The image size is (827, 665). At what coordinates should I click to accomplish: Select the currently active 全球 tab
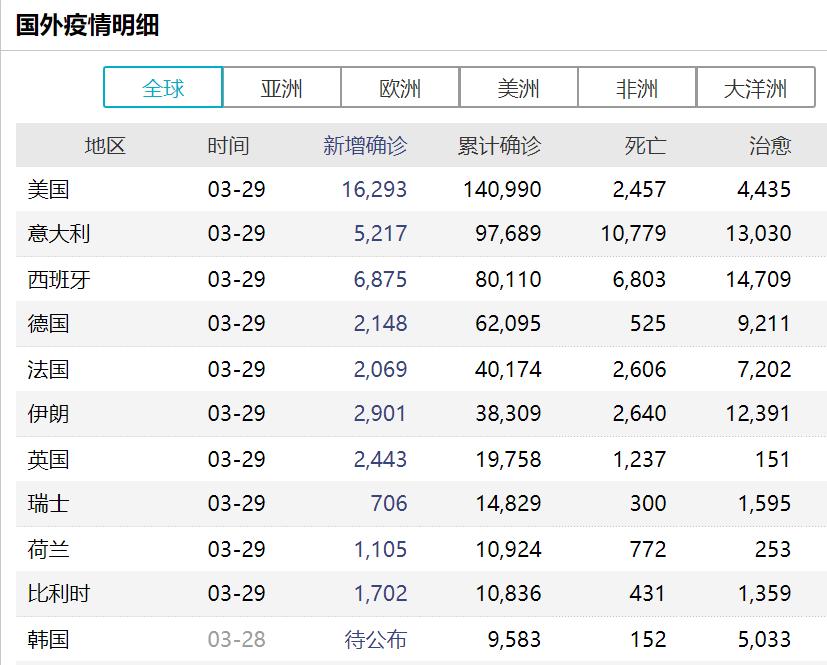162,87
